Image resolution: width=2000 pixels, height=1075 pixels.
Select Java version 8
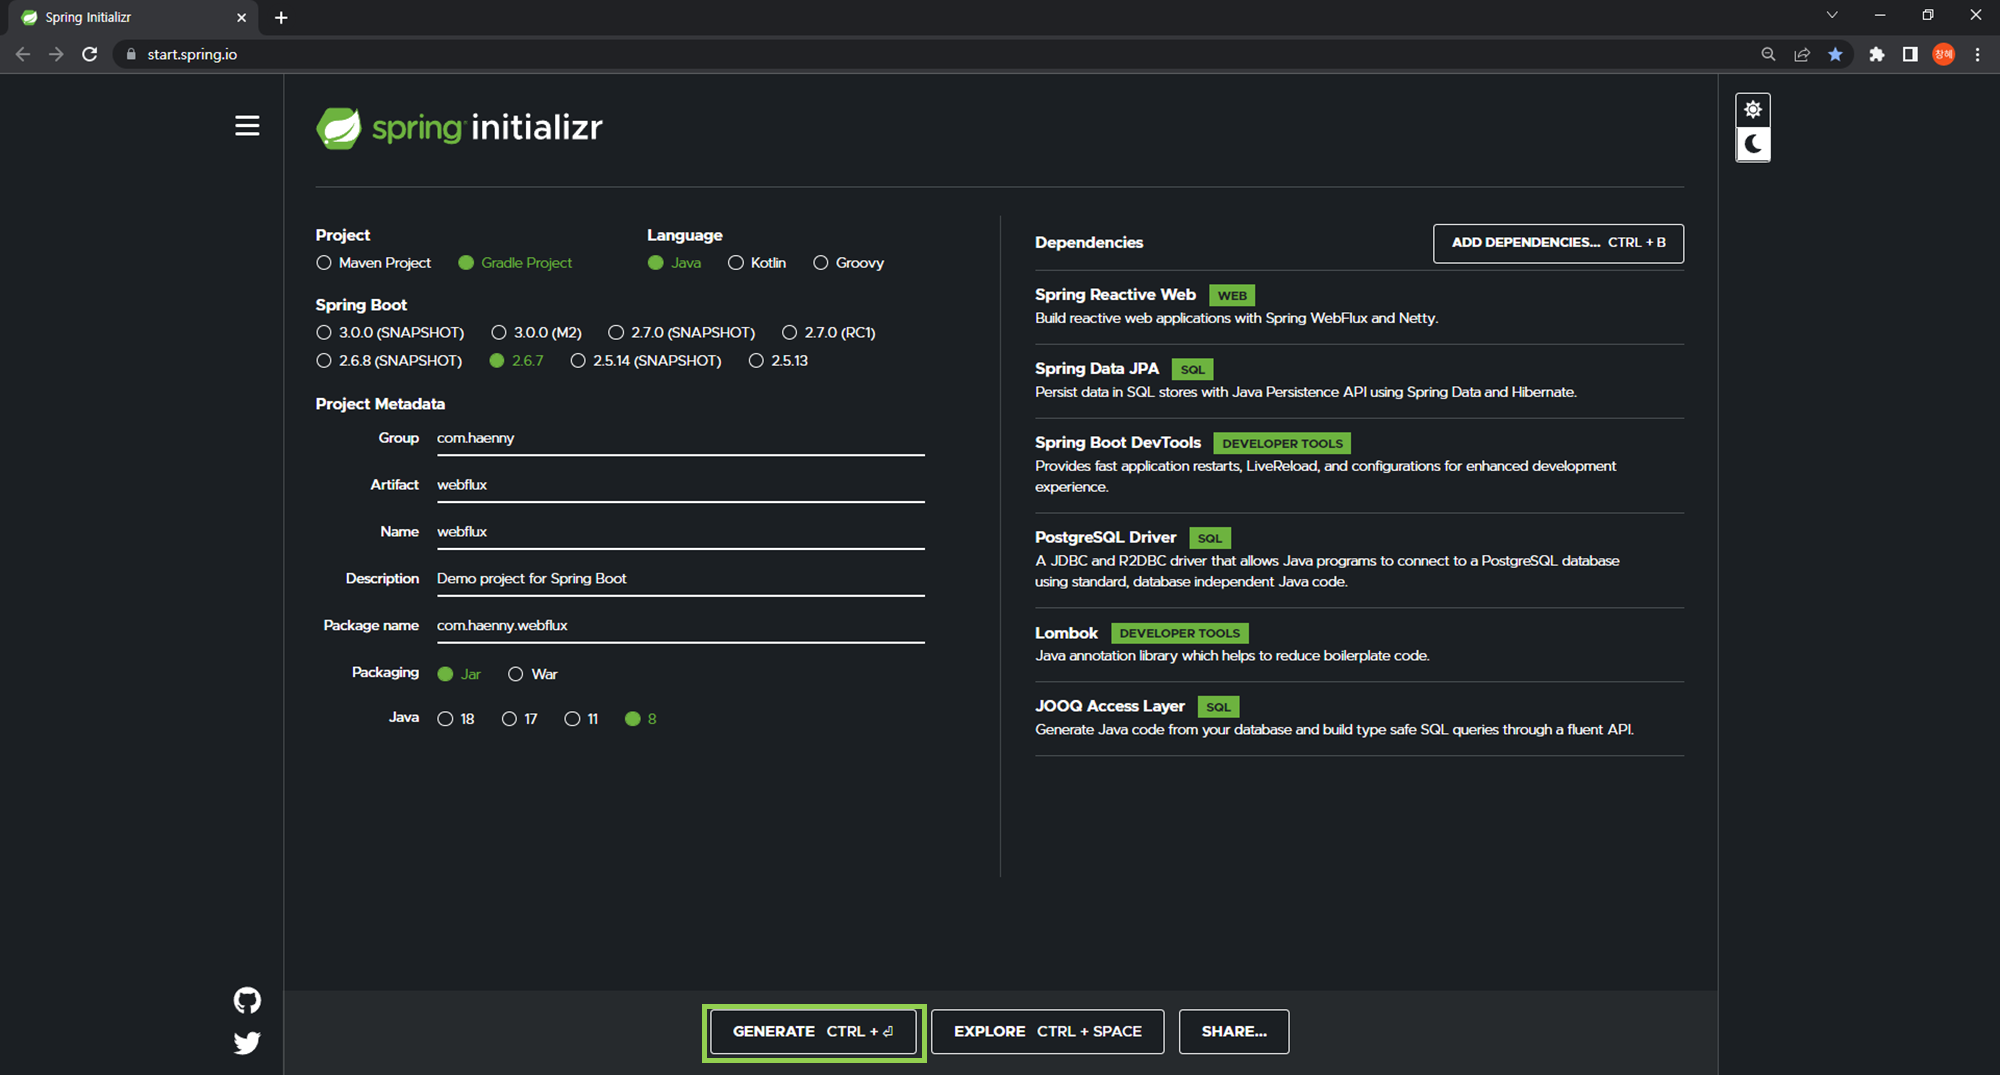640,719
